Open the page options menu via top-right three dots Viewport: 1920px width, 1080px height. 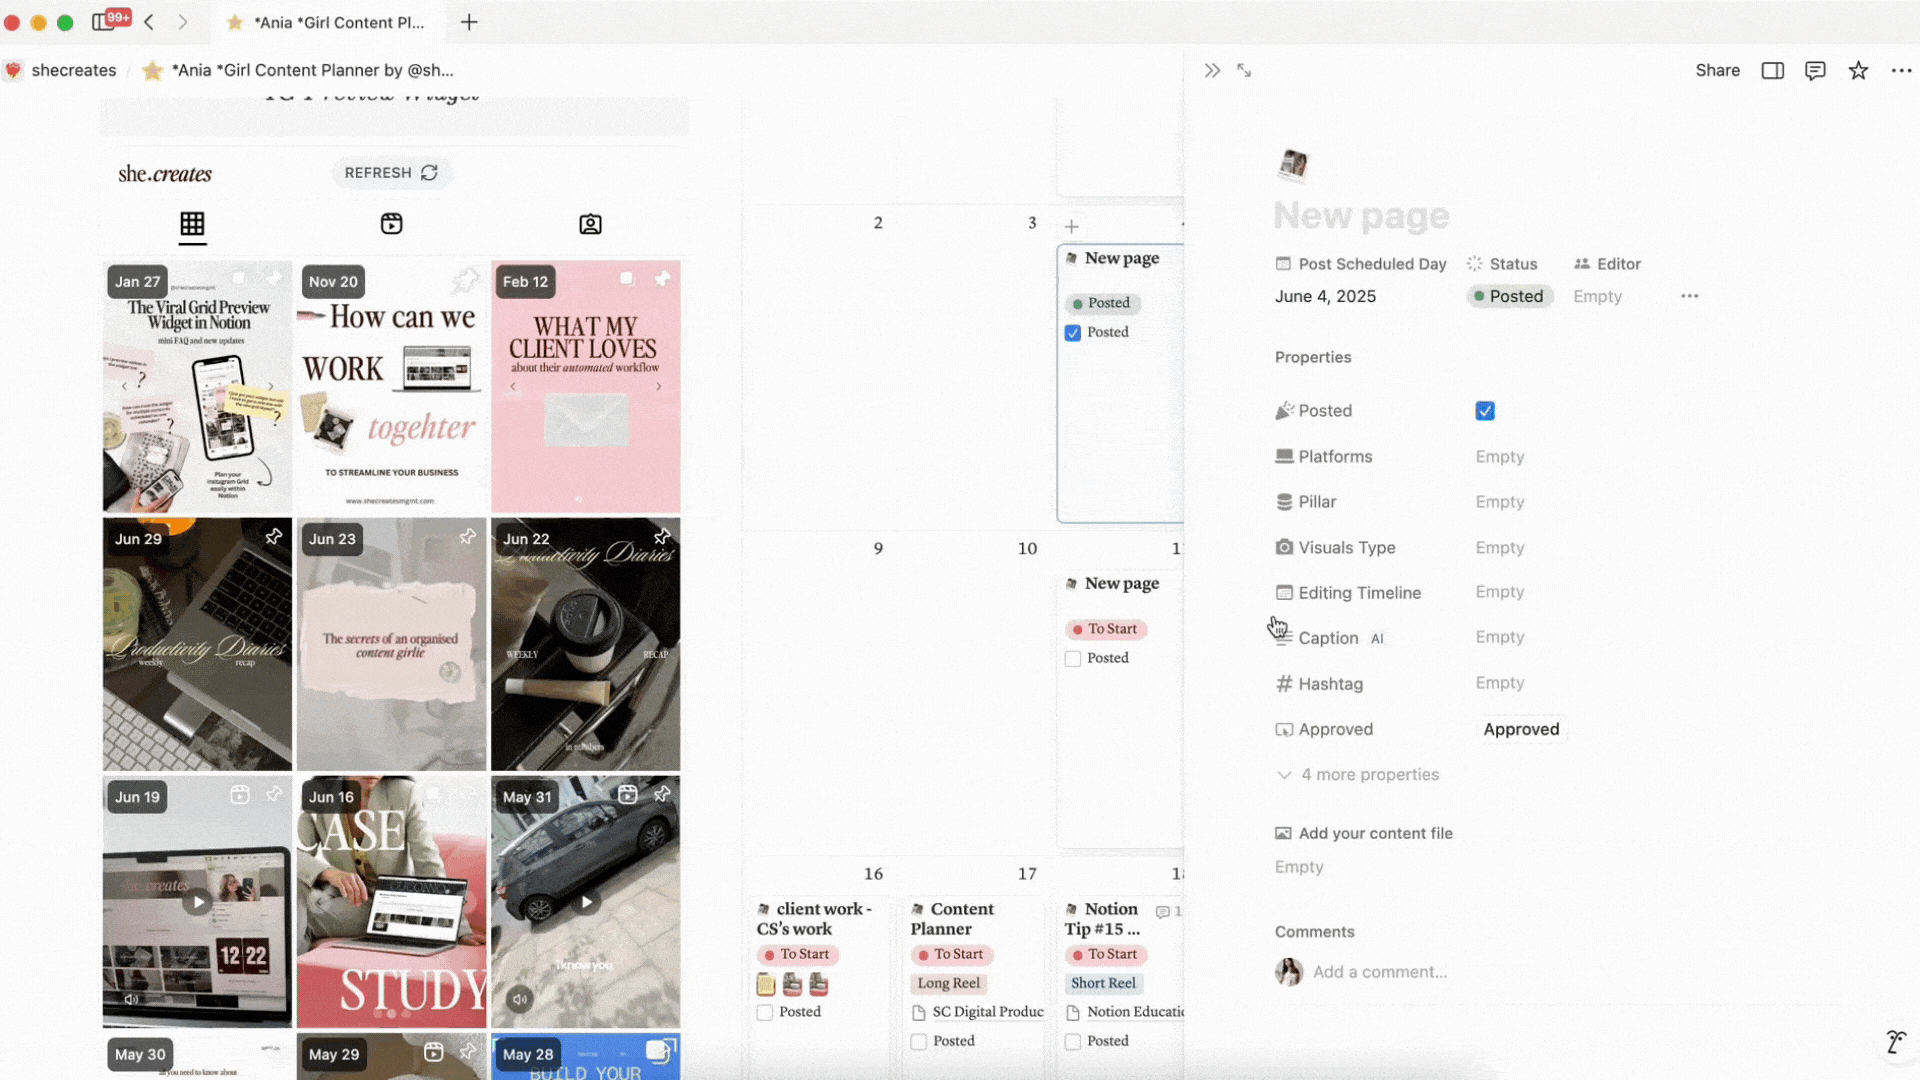click(x=1901, y=70)
